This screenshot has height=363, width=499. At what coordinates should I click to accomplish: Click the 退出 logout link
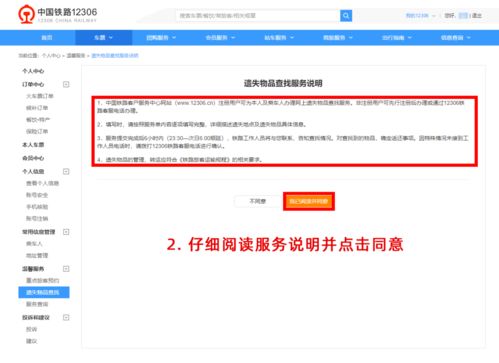477,16
